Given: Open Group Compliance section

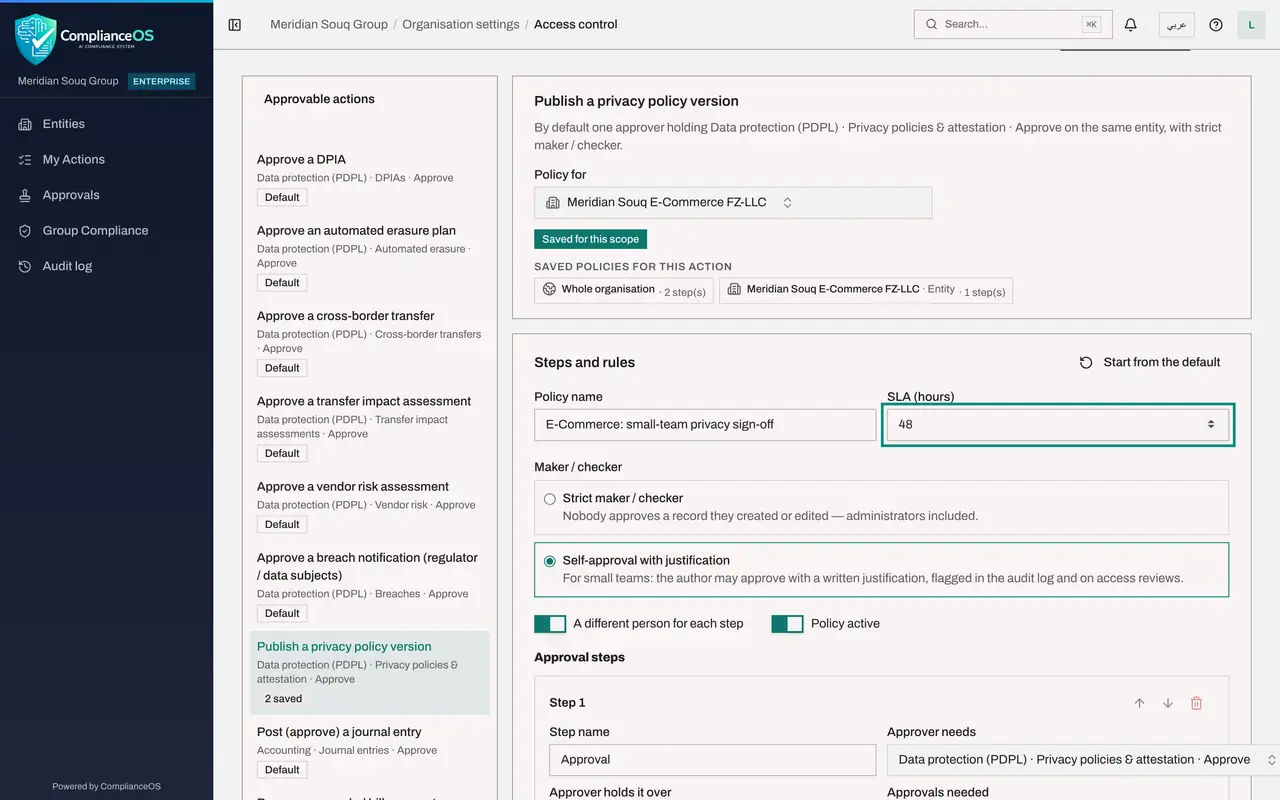Looking at the screenshot, I should click(106, 231).
